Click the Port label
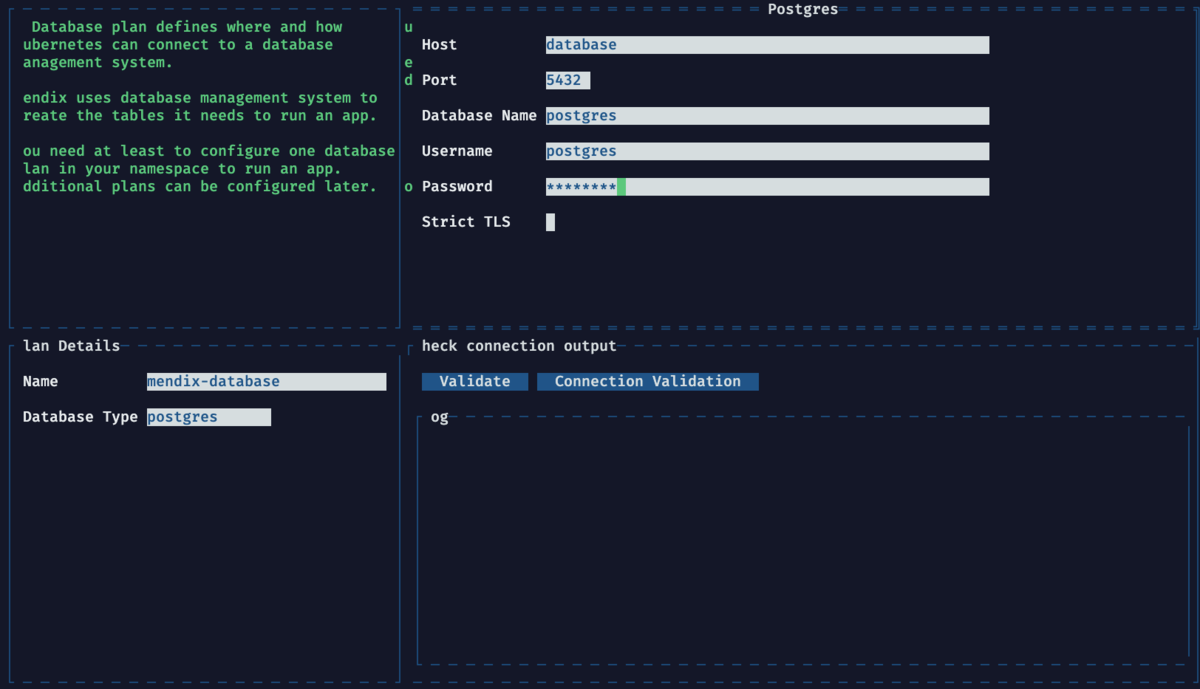 [439, 80]
